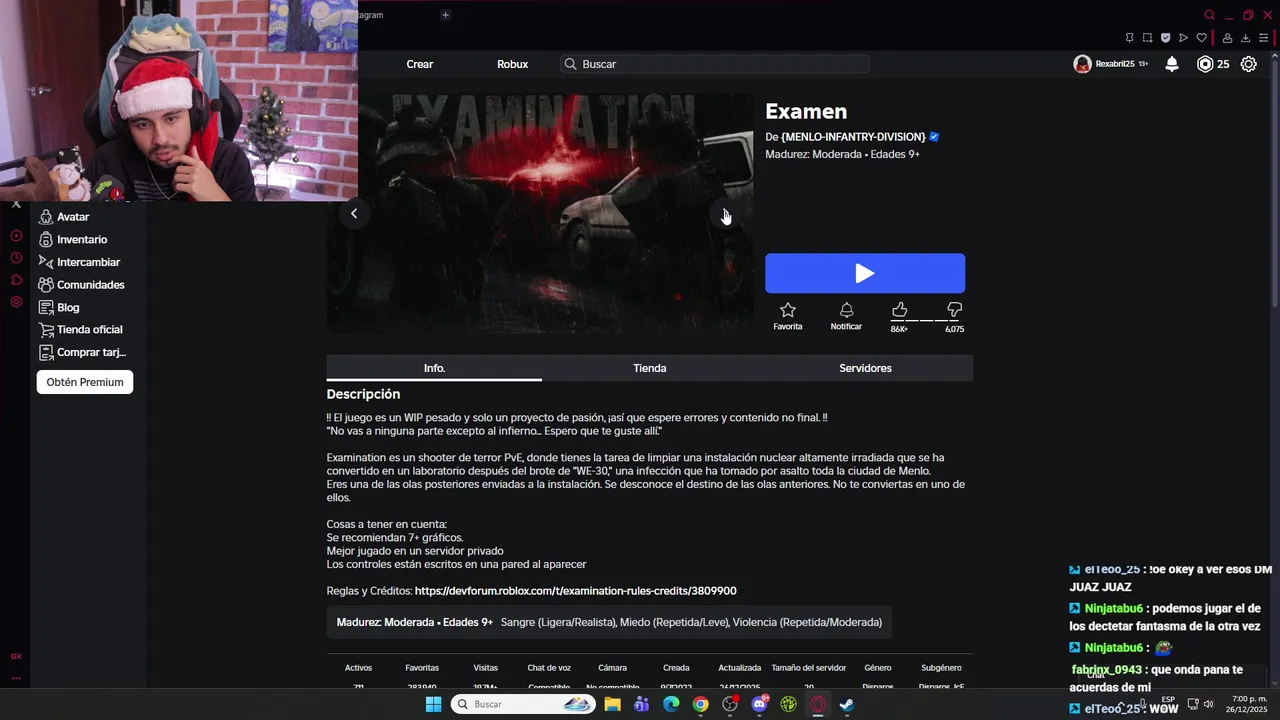Viewport: 1280px width, 720px height.
Task: Open Google Chrome from taskbar
Action: (x=700, y=704)
